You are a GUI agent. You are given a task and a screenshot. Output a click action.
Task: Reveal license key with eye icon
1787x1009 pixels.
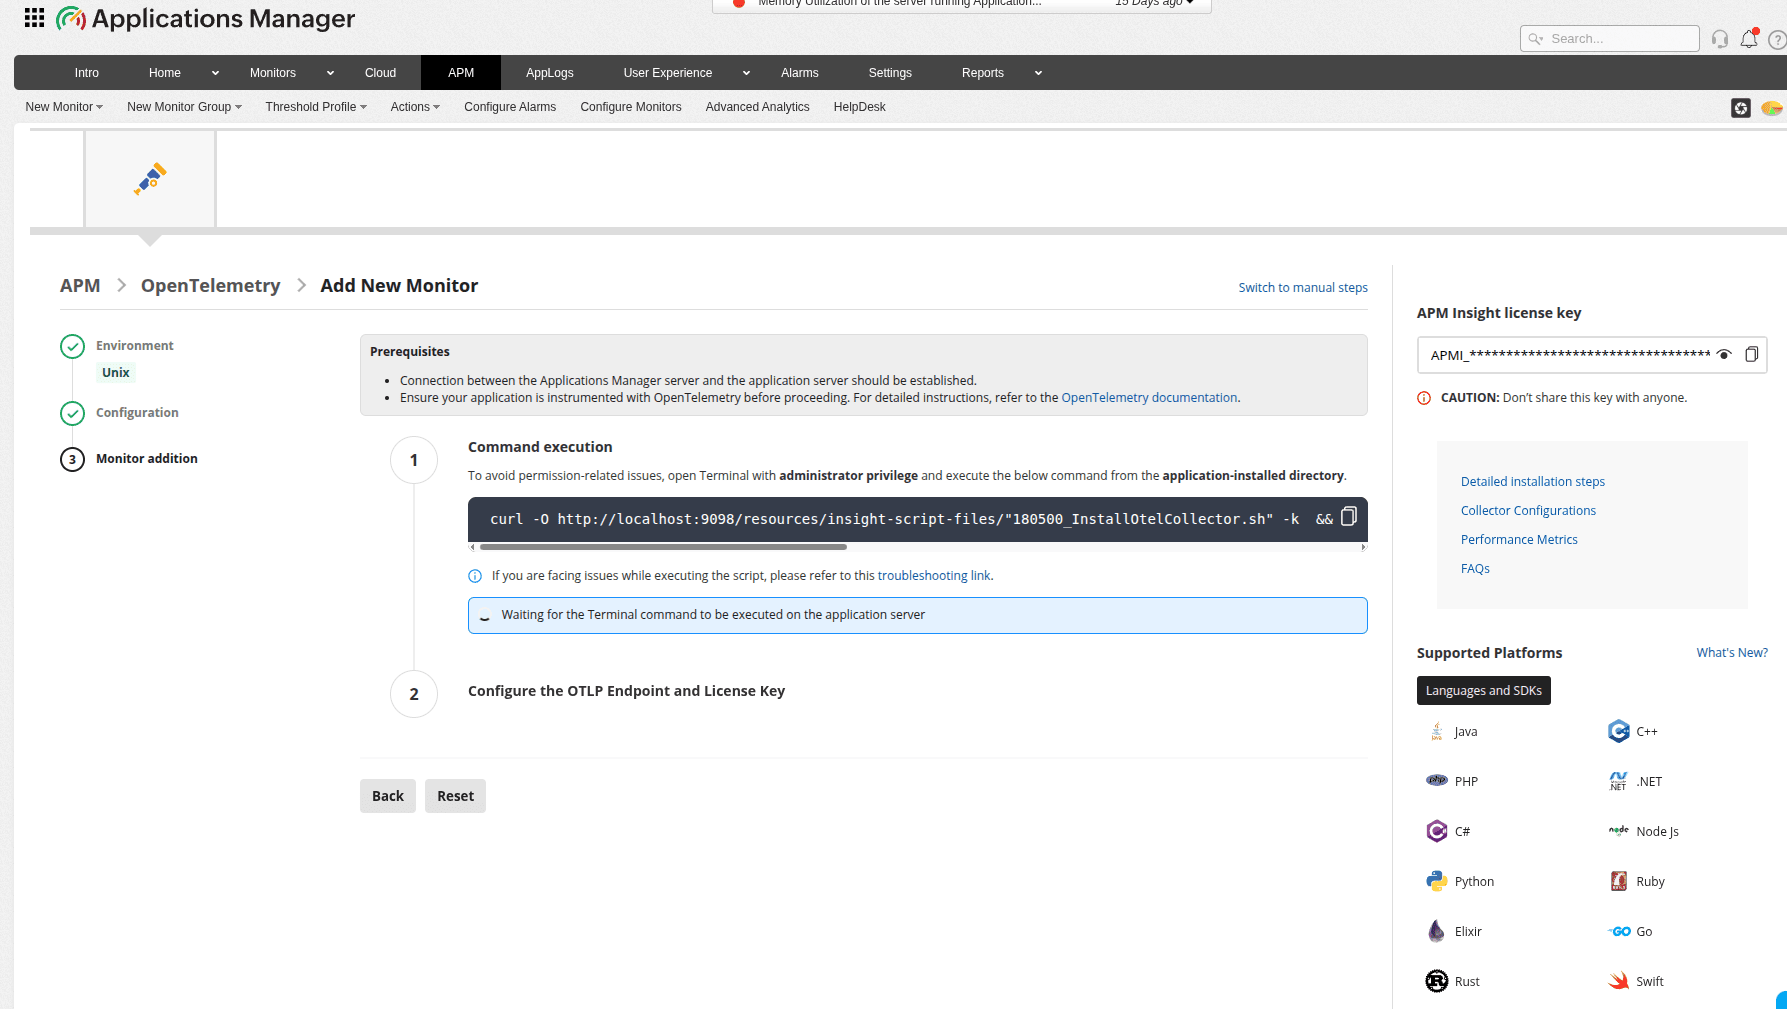coord(1724,355)
